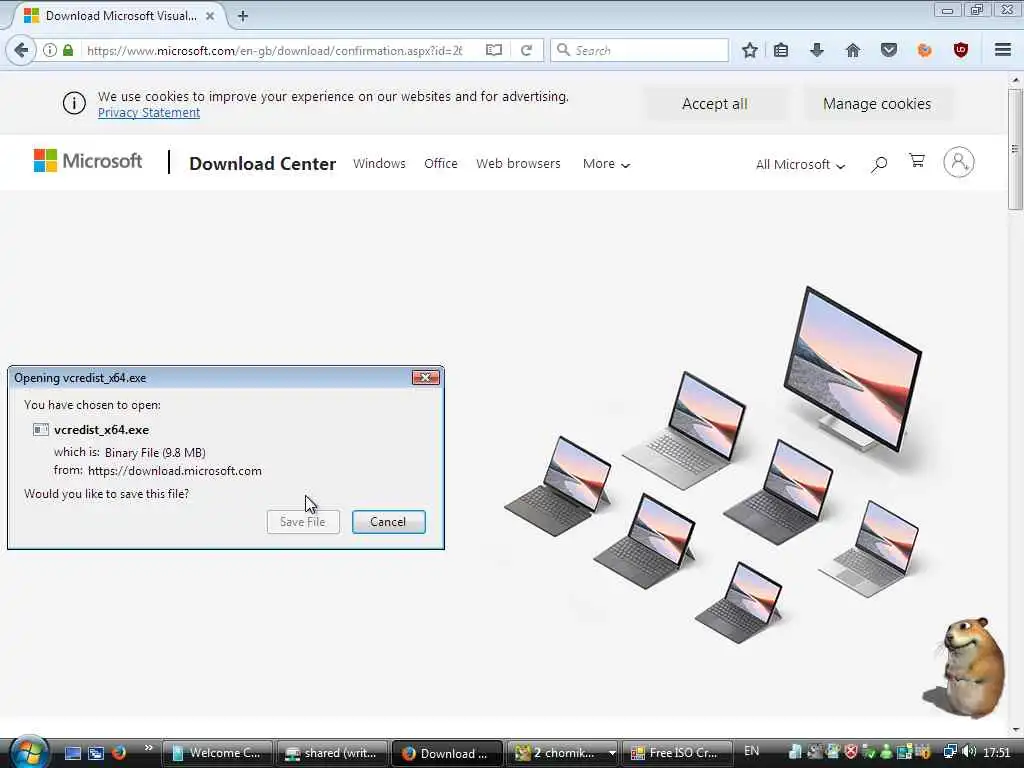
Task: Open the Privacy Statement link
Action: tap(149, 112)
